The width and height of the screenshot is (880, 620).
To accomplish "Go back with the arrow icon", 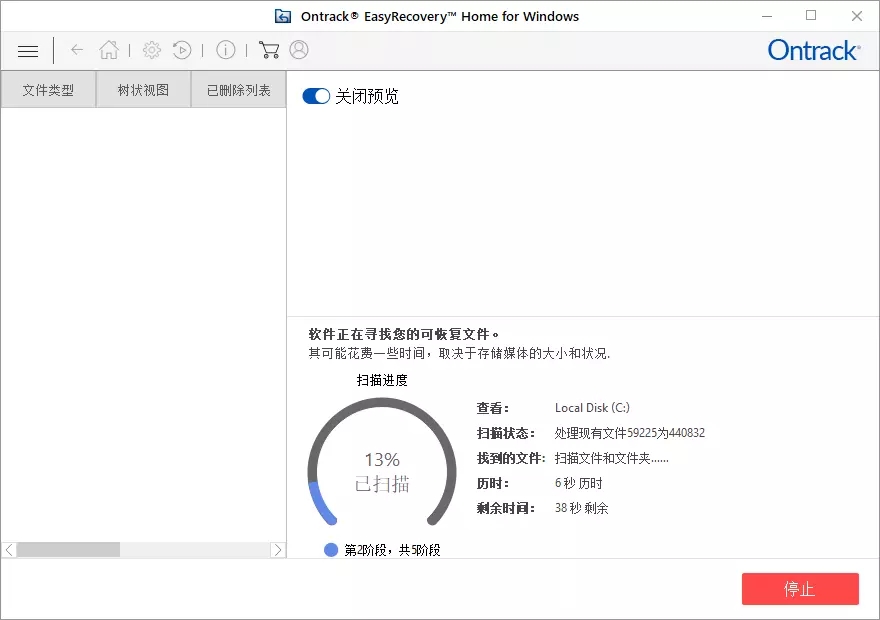I will (x=77, y=50).
